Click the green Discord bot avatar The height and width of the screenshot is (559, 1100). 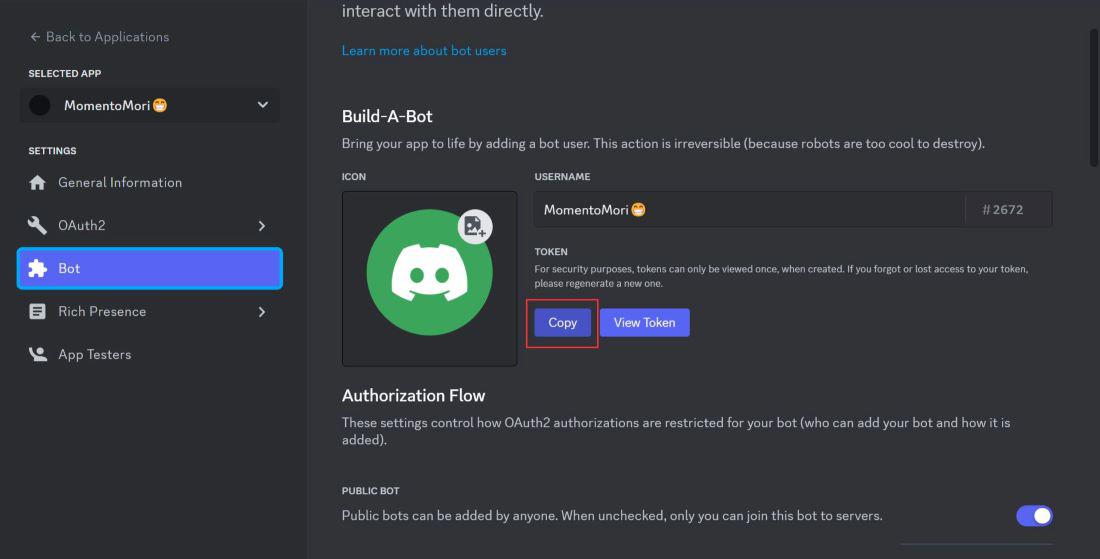click(429, 272)
